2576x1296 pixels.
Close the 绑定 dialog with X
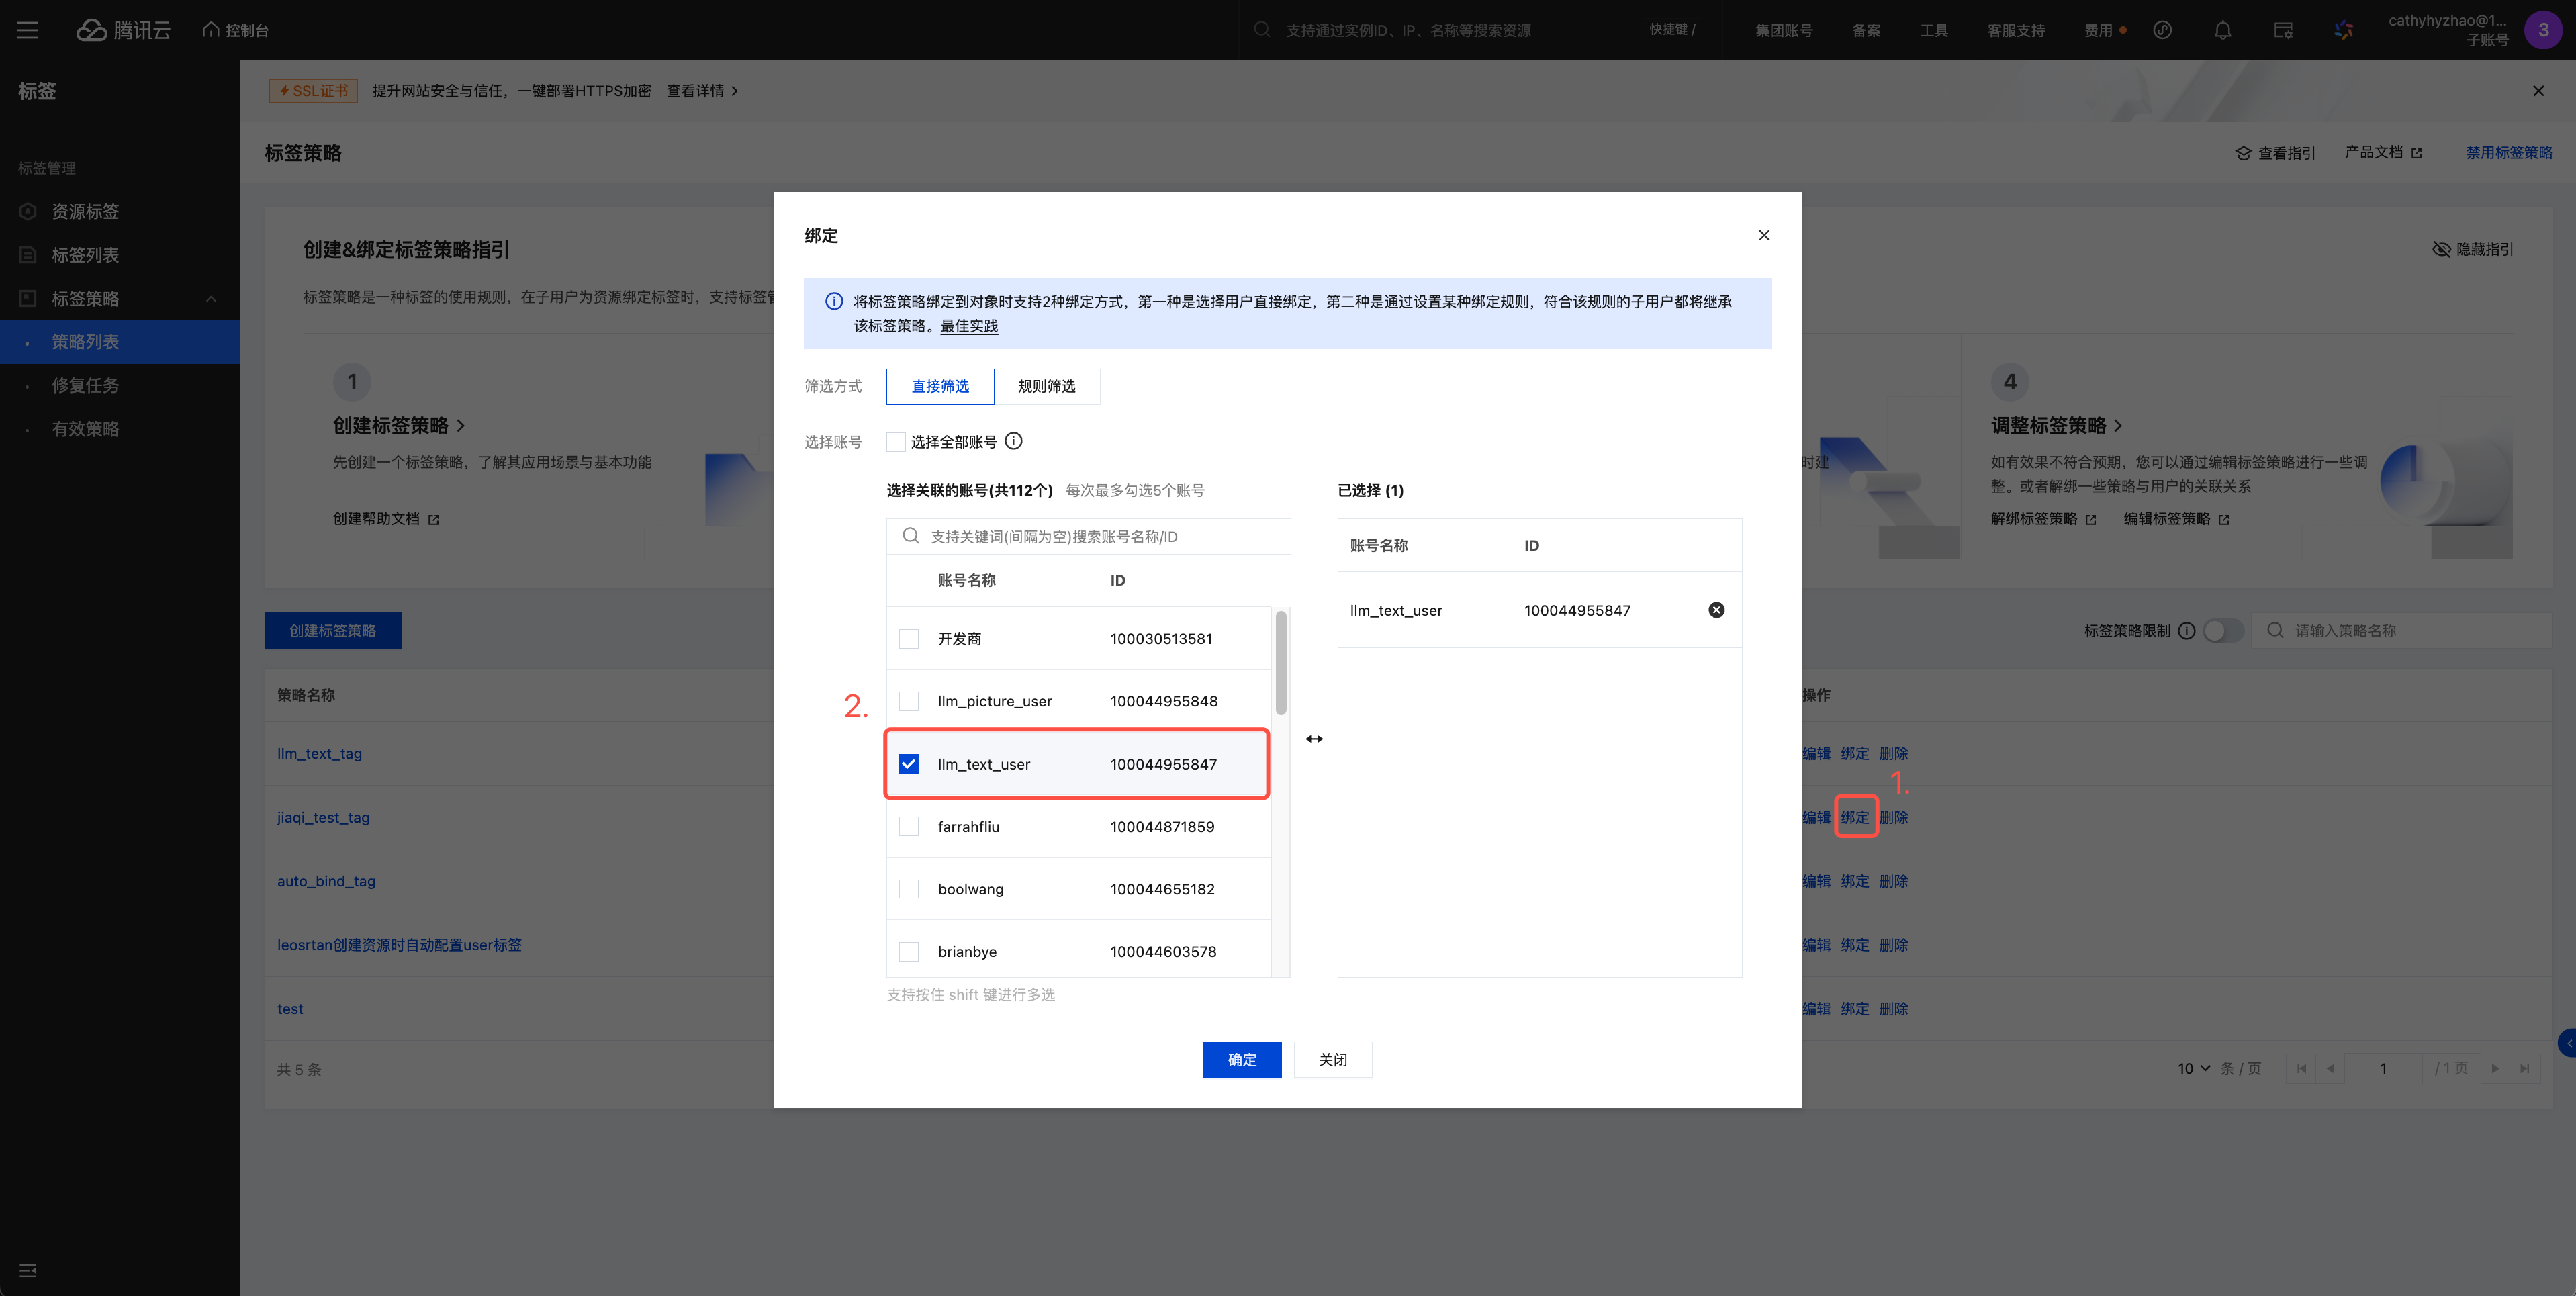pos(1764,235)
